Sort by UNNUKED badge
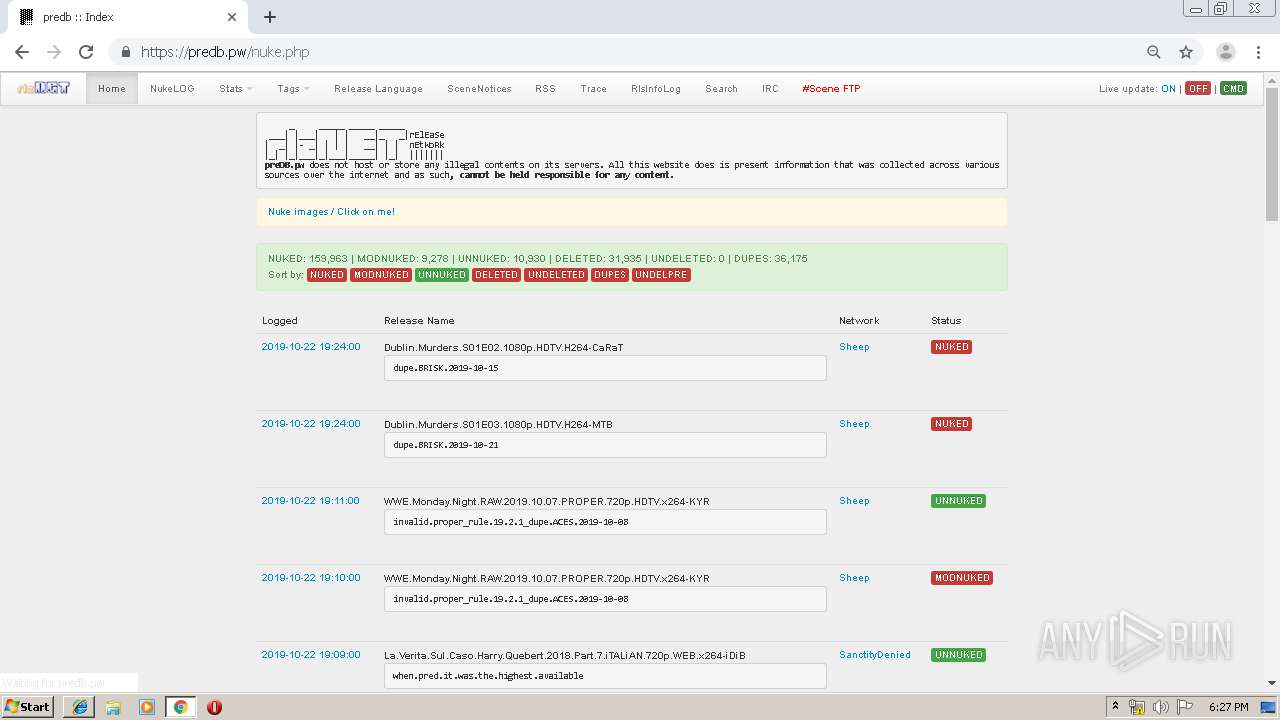The height and width of the screenshot is (720, 1280). 442,275
